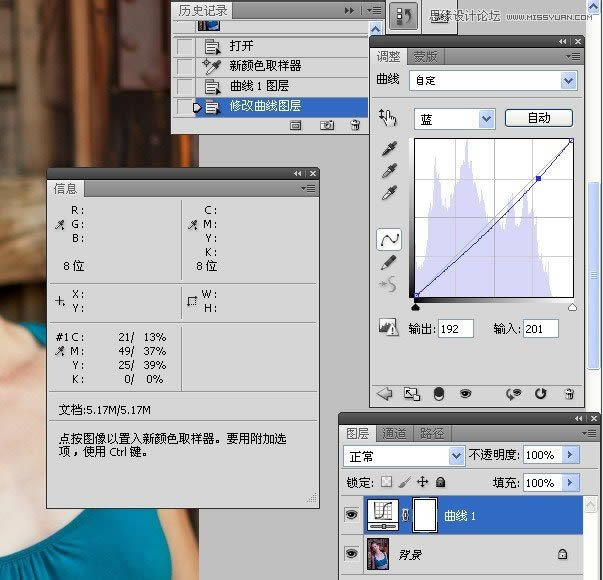The height and width of the screenshot is (580, 603).
Task: Pick the white point eyedropper in Curves
Action: (389, 192)
